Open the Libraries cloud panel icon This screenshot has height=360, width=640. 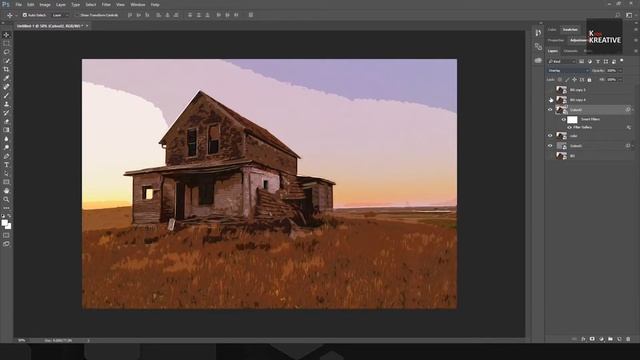pyautogui.click(x=538, y=60)
